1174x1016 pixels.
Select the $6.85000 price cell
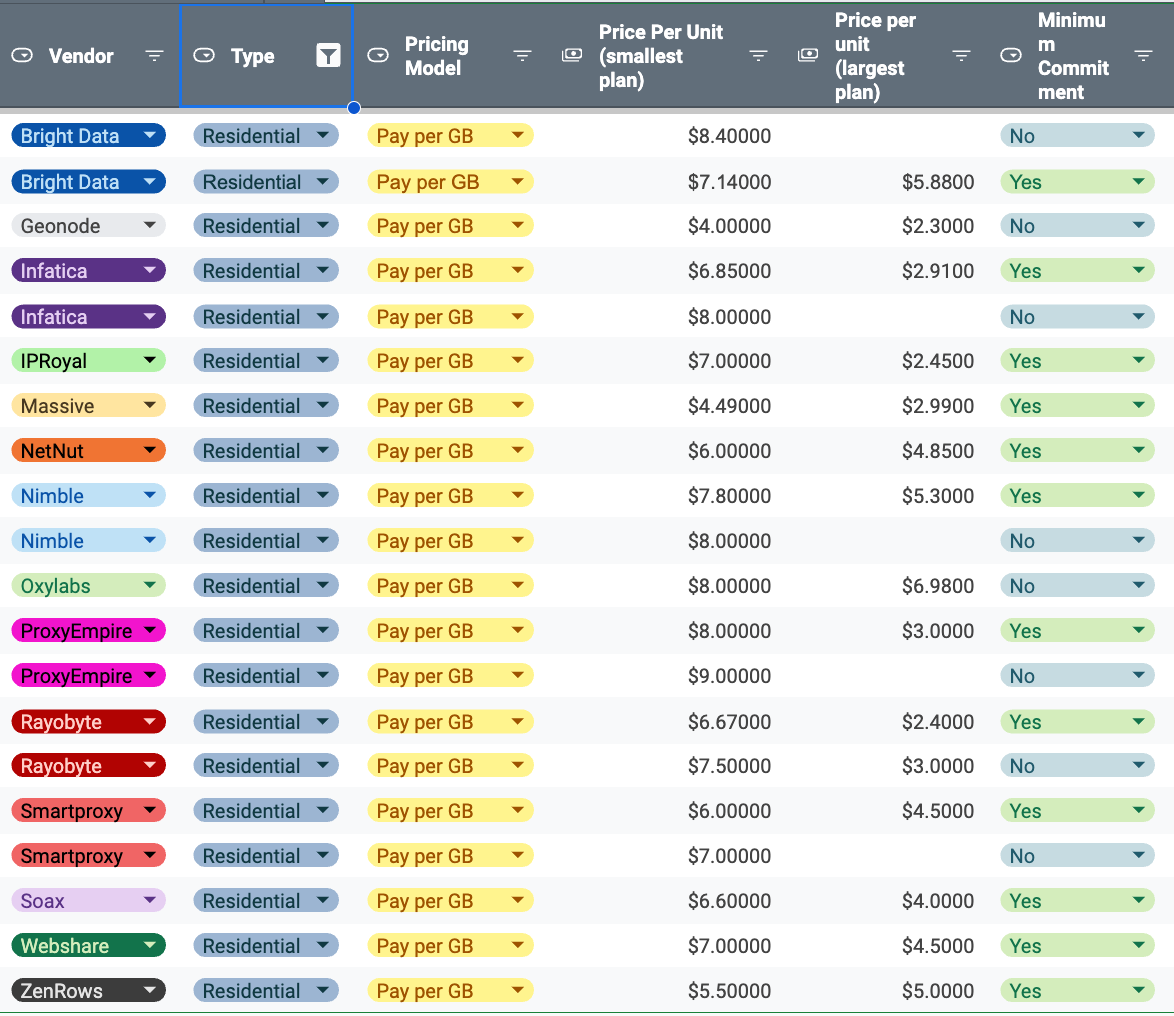(x=729, y=271)
